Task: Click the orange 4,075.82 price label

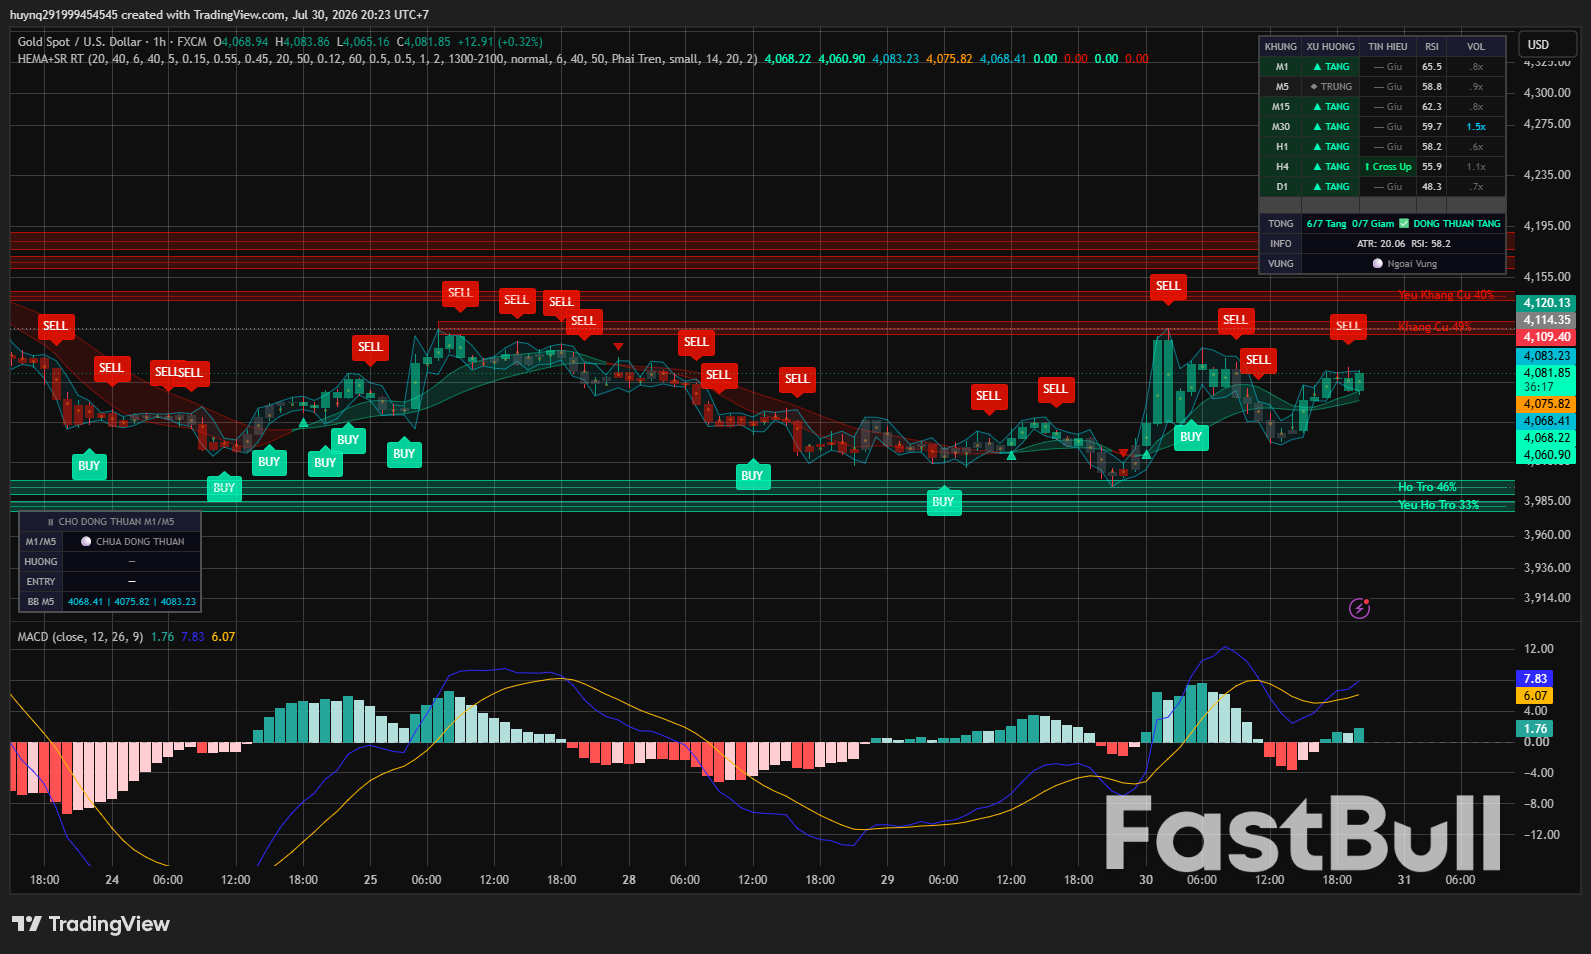Action: coord(1546,405)
